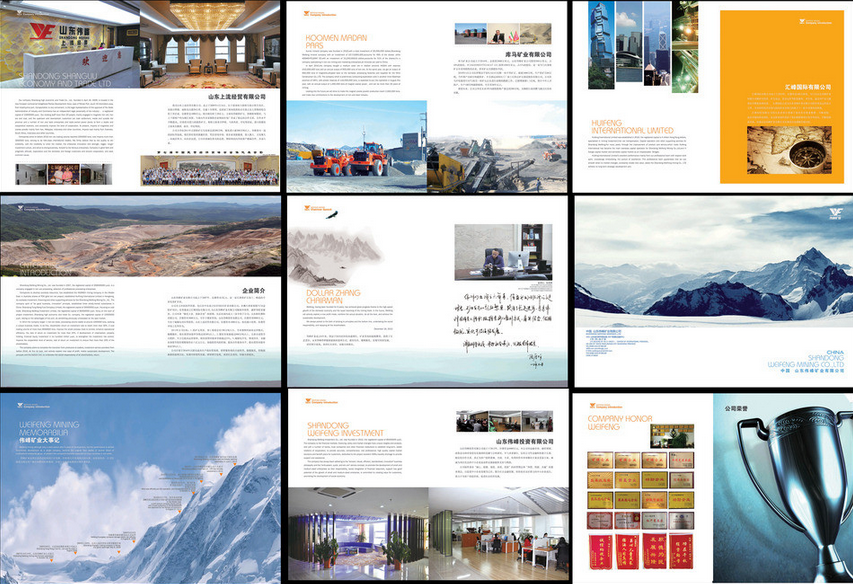Click the VF logo on the snow-mountain cover

(835, 213)
